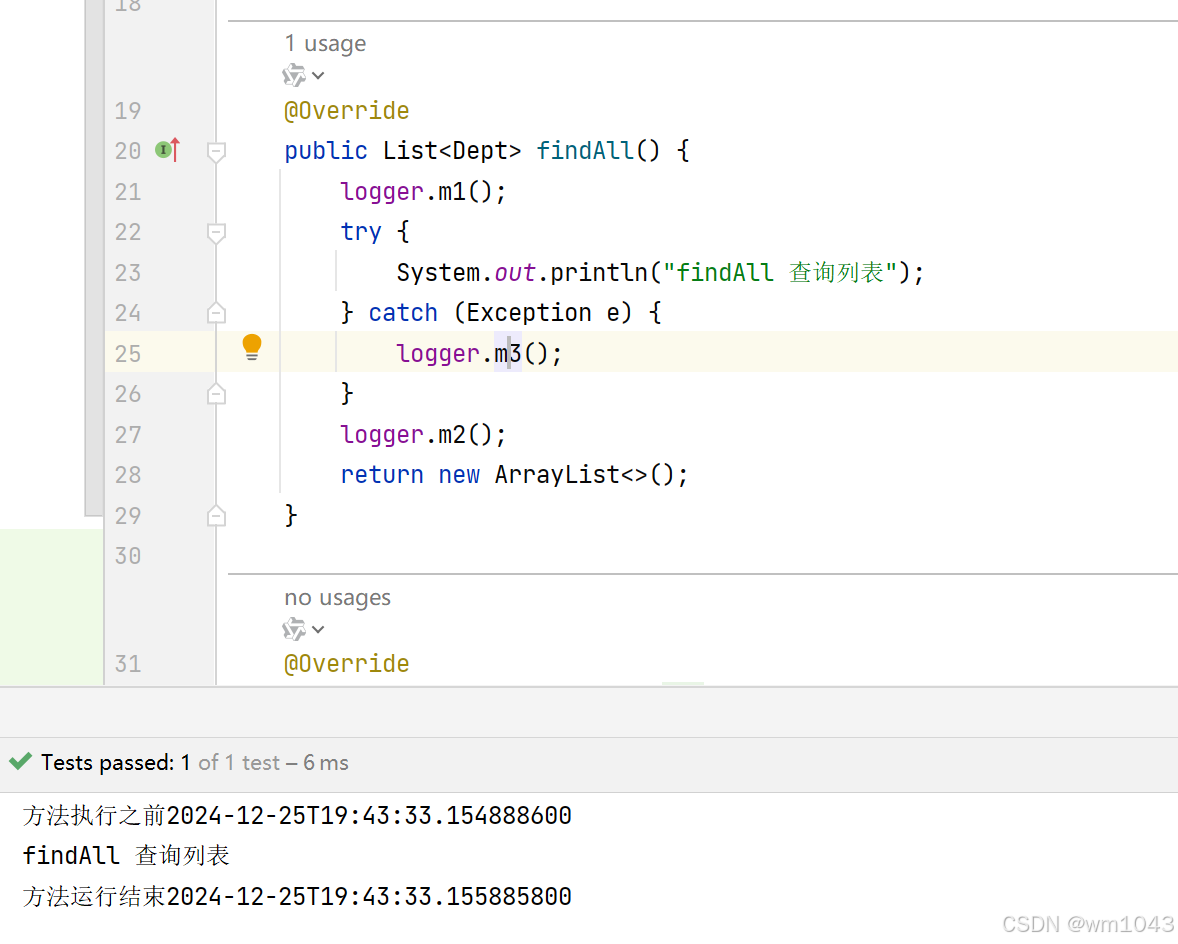Click the editor scrollbar track on the left
The image size is (1178, 944).
pos(94,260)
